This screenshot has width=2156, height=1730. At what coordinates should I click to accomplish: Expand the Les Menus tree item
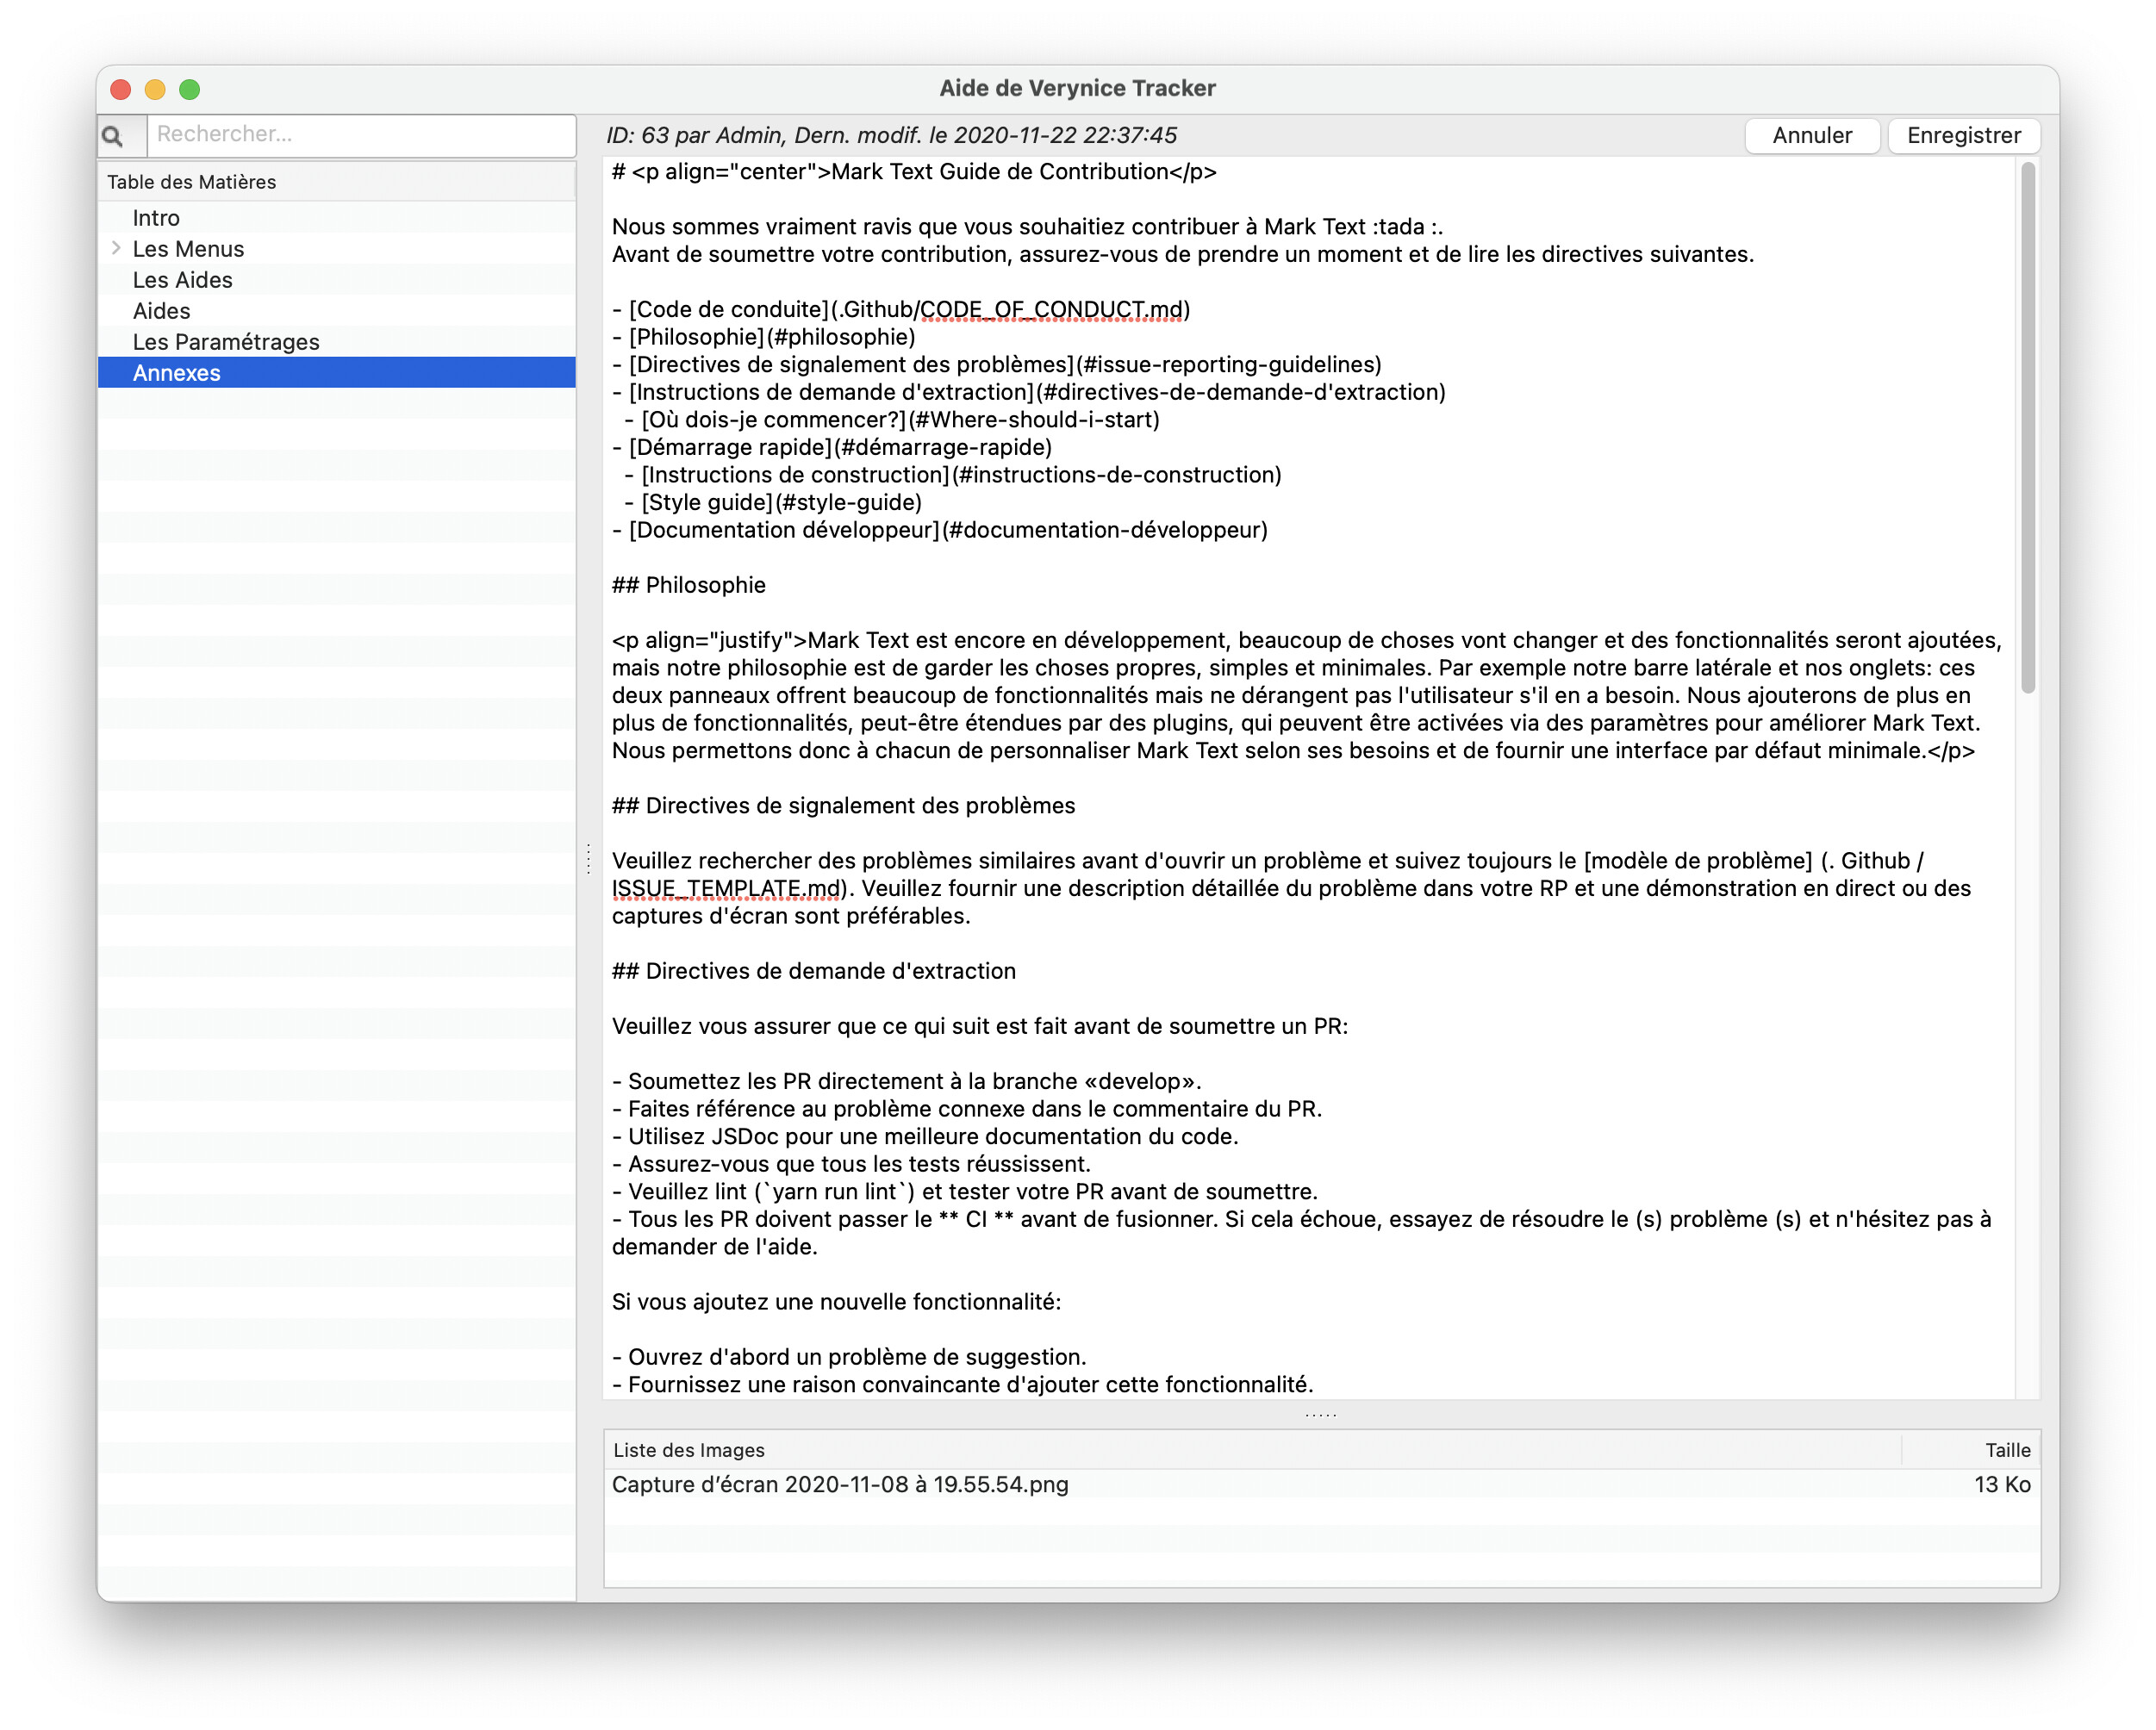pos(116,248)
